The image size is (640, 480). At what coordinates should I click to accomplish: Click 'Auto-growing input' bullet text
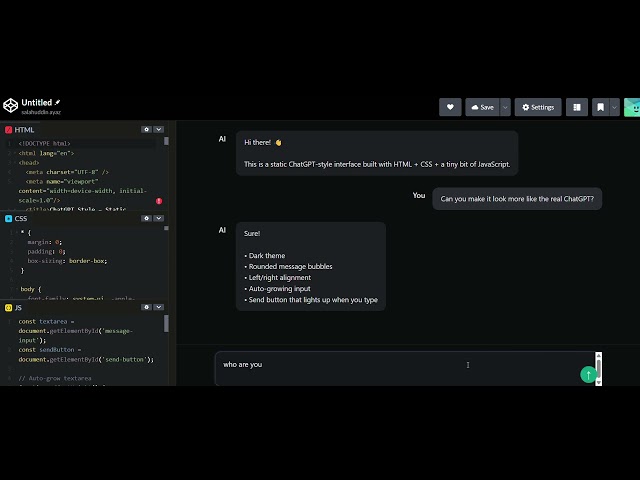[277, 289]
